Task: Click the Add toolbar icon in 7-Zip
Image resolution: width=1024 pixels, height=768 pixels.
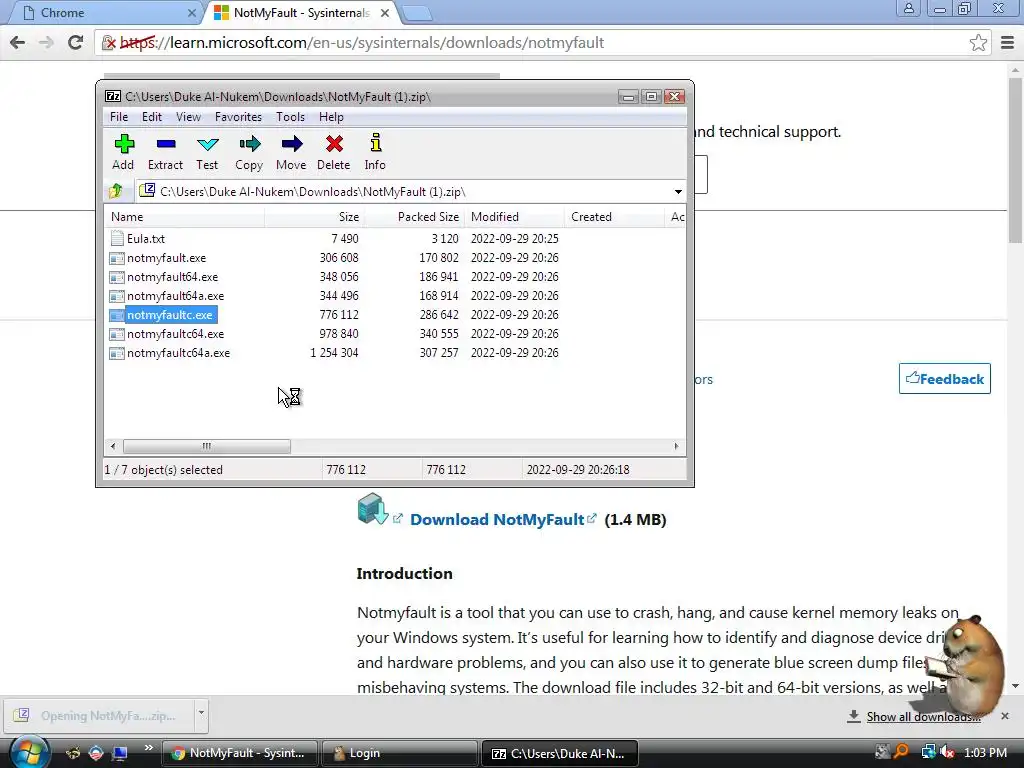Action: click(123, 144)
